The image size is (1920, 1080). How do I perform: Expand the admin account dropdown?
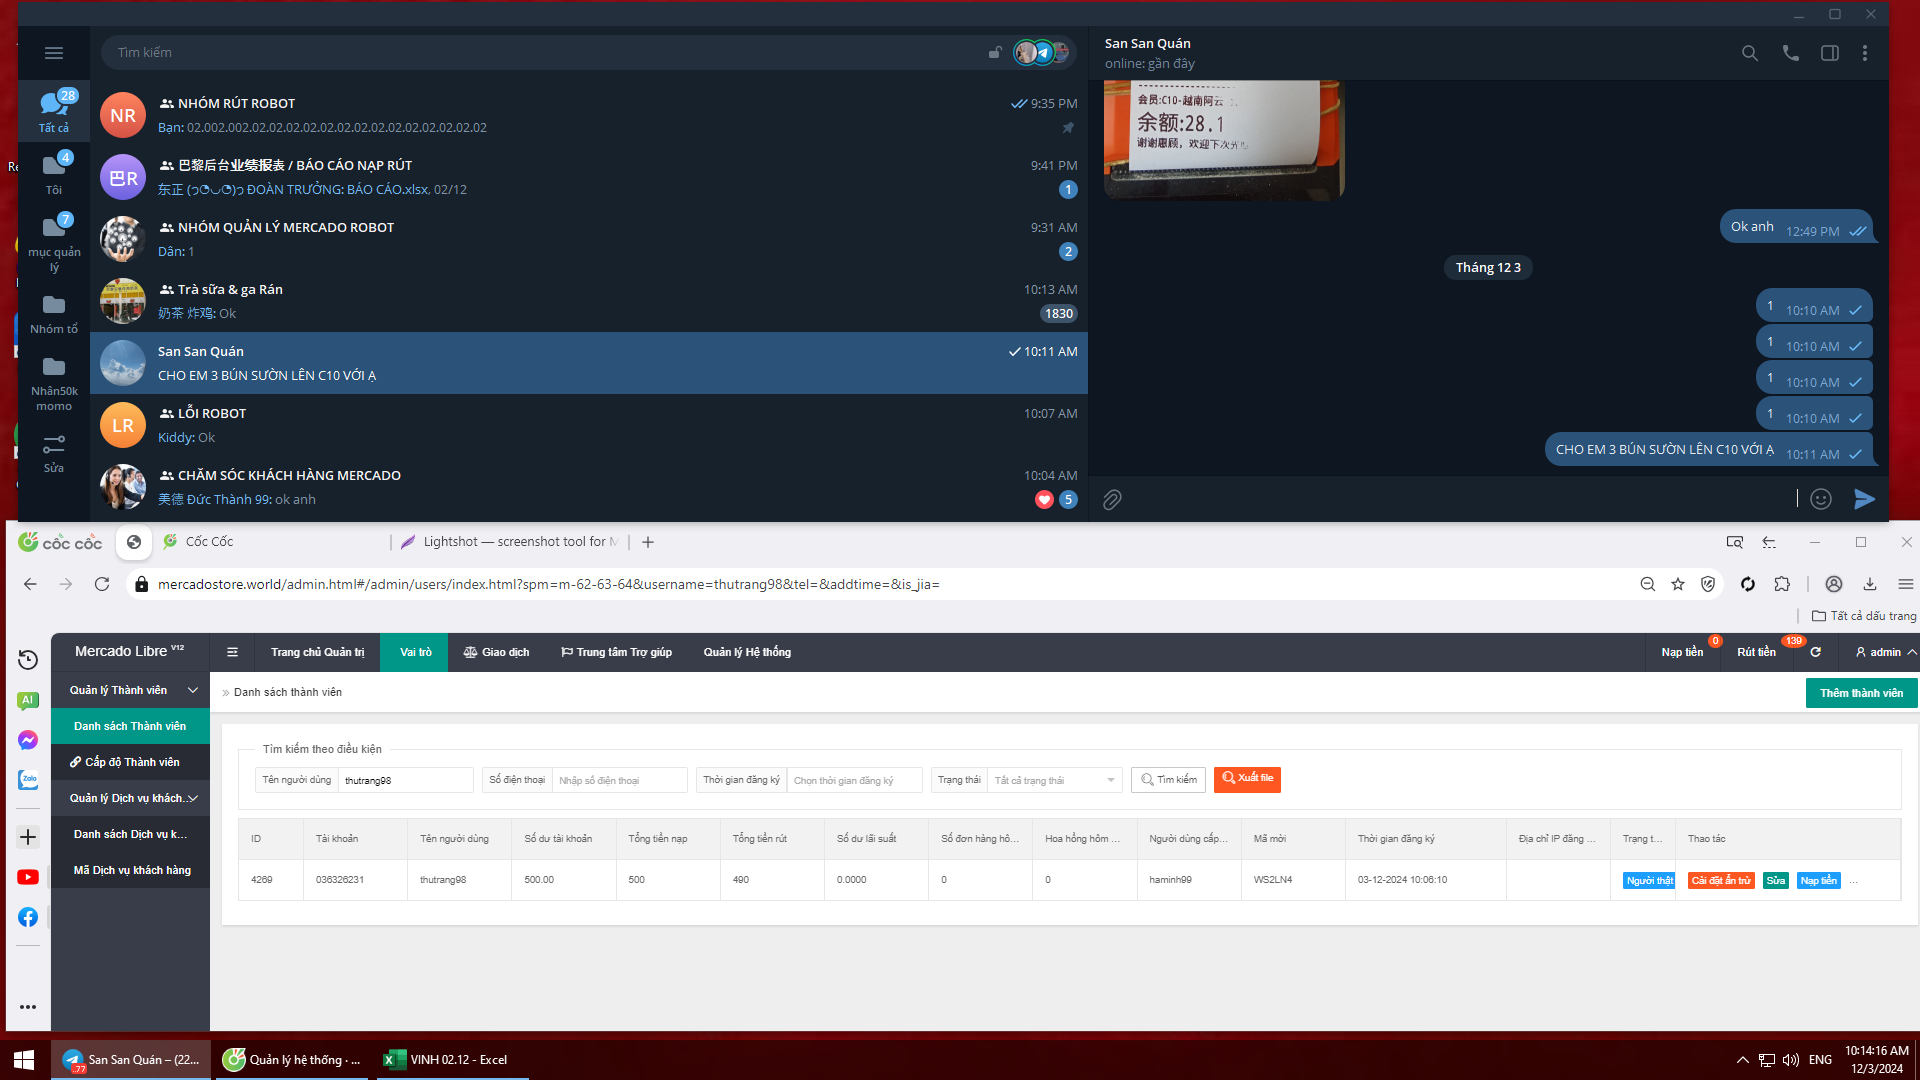pos(1885,652)
